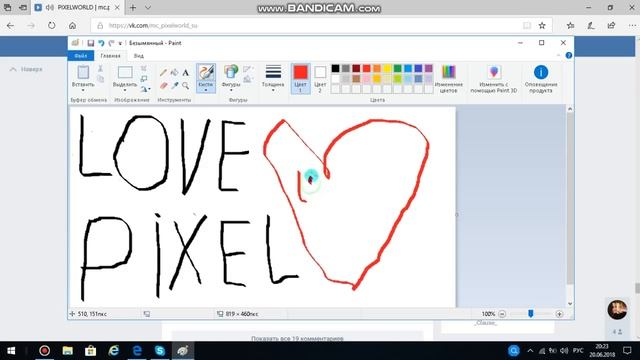The height and width of the screenshot is (360, 640).
Task: Go back in the browser
Action: pos(10,25)
